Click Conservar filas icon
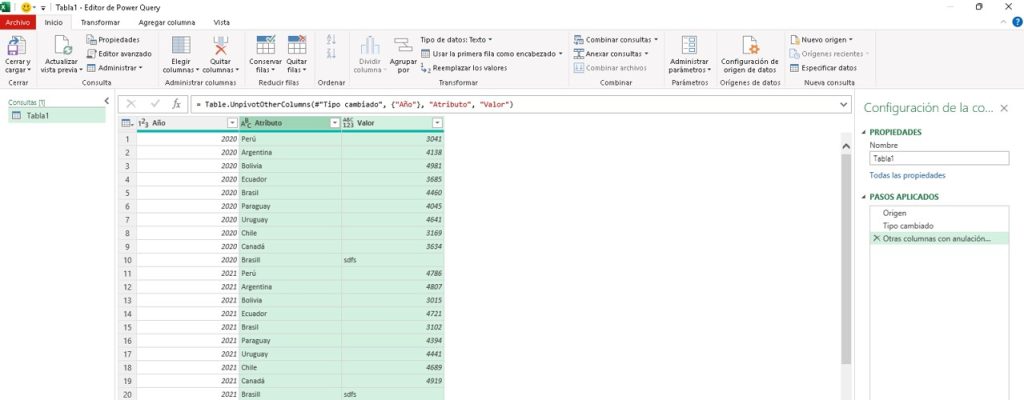This screenshot has width=1024, height=400. [x=266, y=44]
